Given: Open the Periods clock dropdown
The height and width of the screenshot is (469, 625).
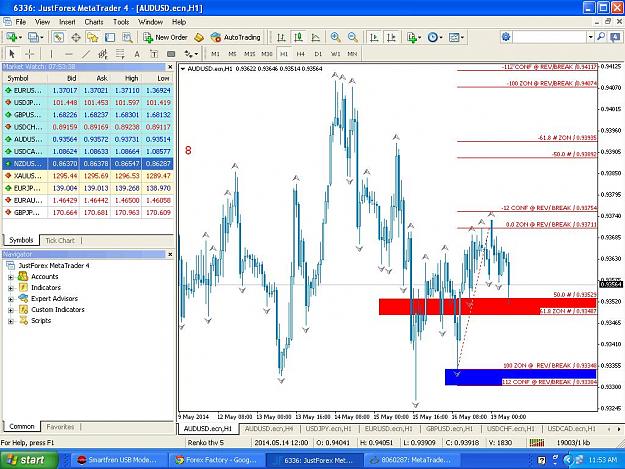Looking at the screenshot, I should pyautogui.click(x=435, y=37).
